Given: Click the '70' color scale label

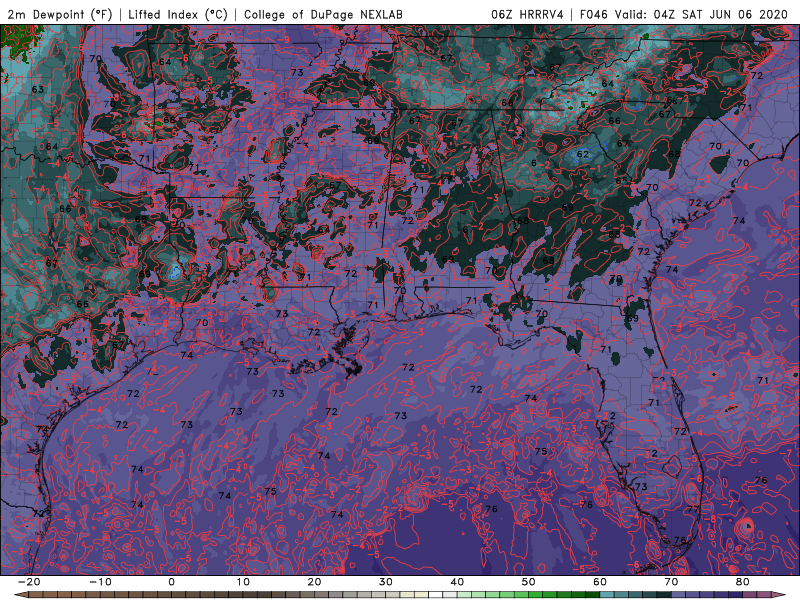Looking at the screenshot, I should [671, 582].
